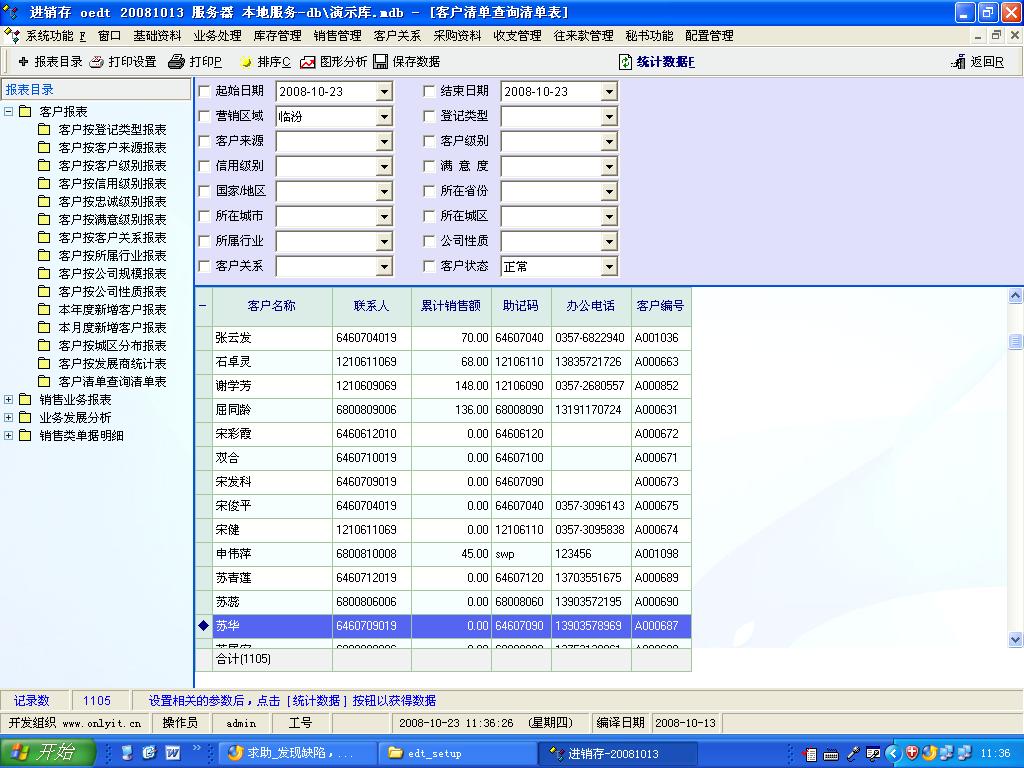Click the 累计销售额 column header

click(450, 306)
